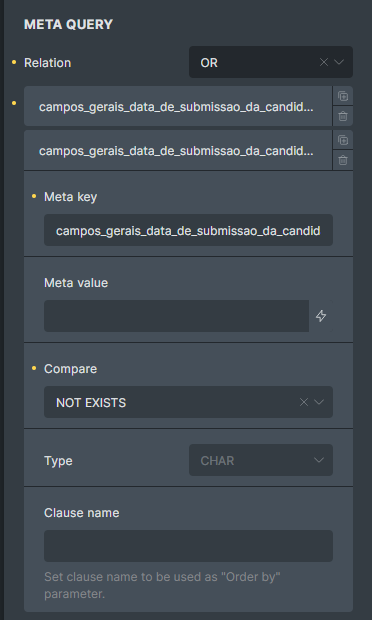Expand the Relation dropdown arrow
This screenshot has height=620, width=372.
339,62
